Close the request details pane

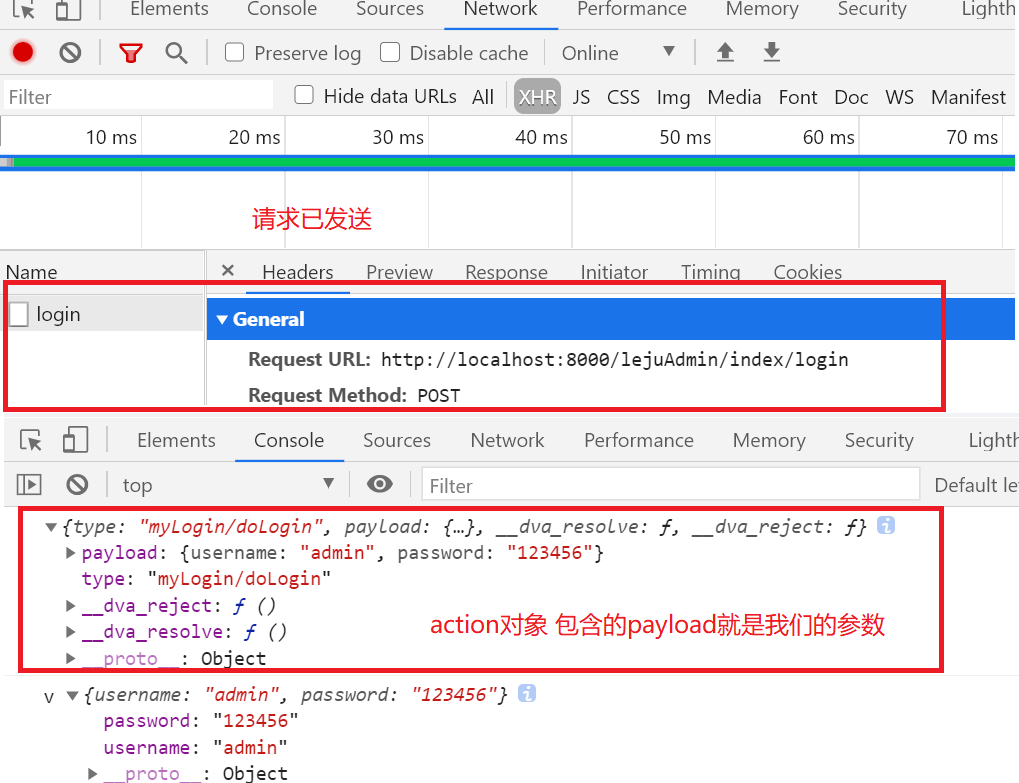pos(227,270)
